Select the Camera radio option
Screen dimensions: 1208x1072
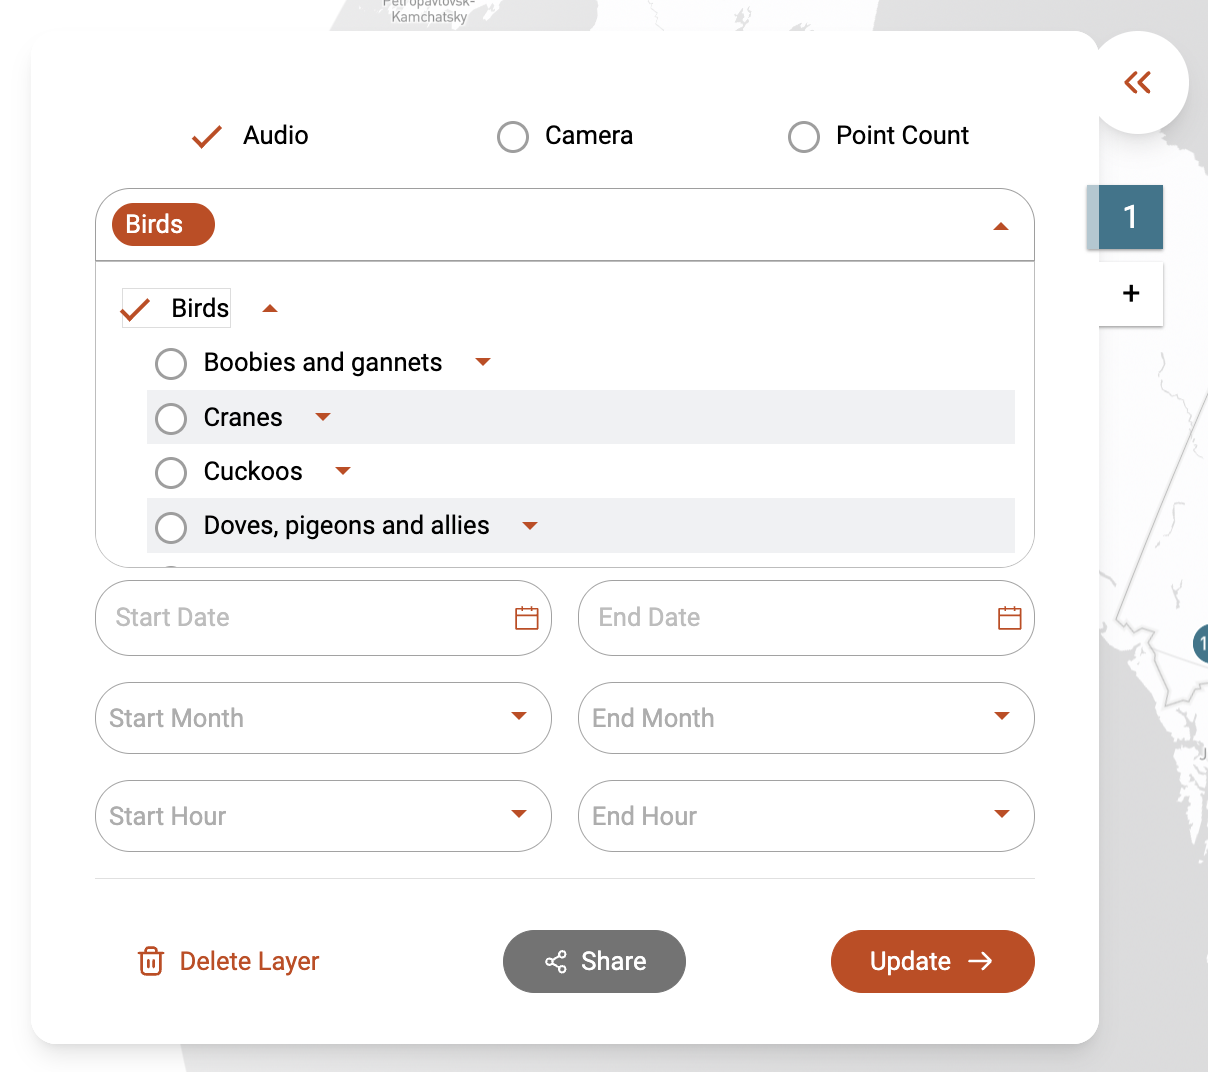[513, 137]
